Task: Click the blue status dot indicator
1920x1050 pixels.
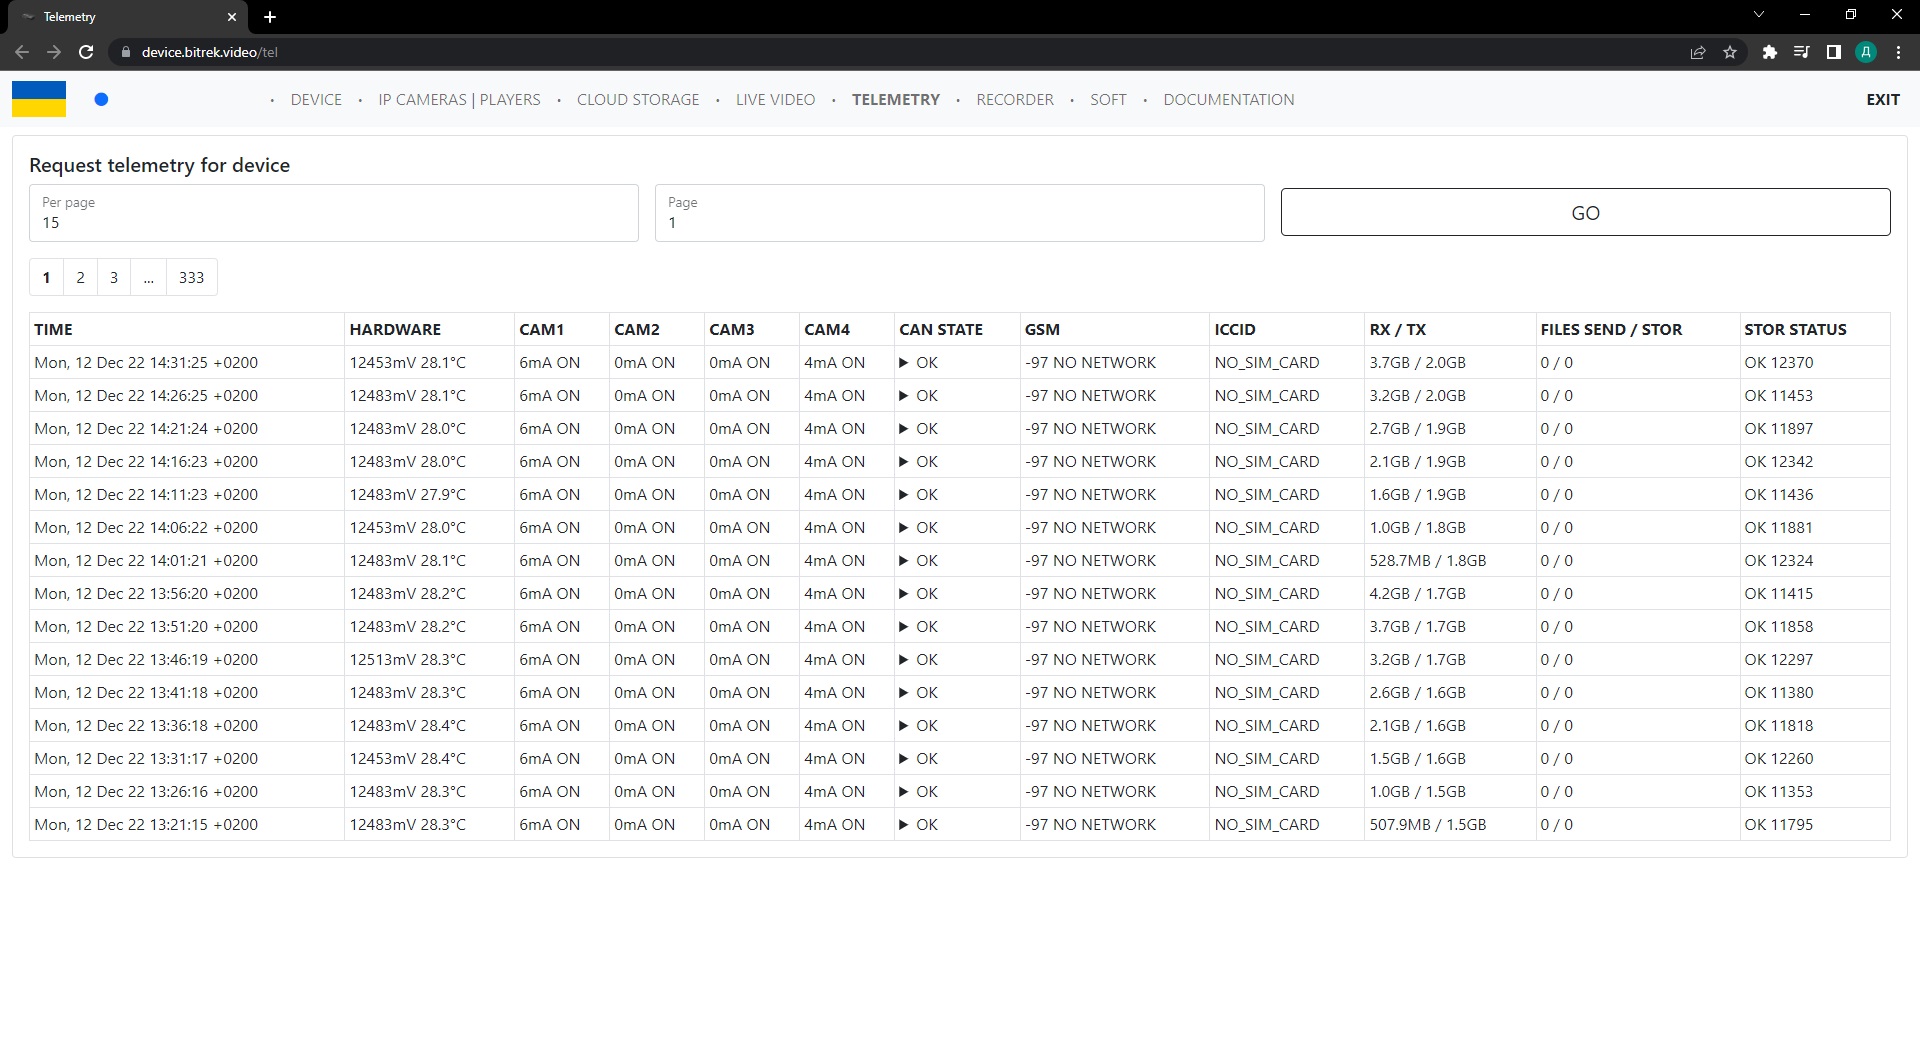Action: point(101,99)
